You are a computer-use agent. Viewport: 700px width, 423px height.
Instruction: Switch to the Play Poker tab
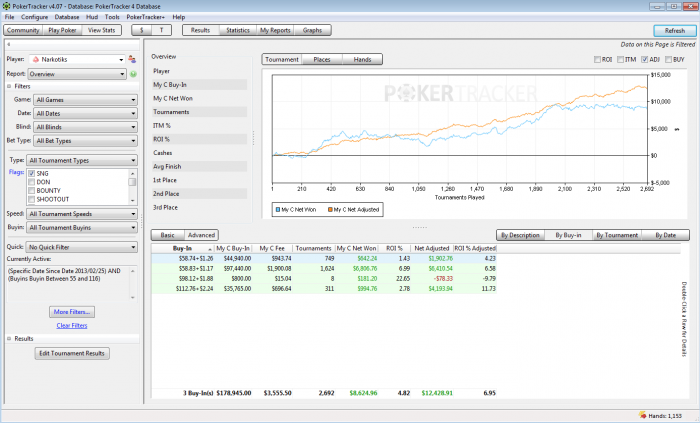point(62,30)
